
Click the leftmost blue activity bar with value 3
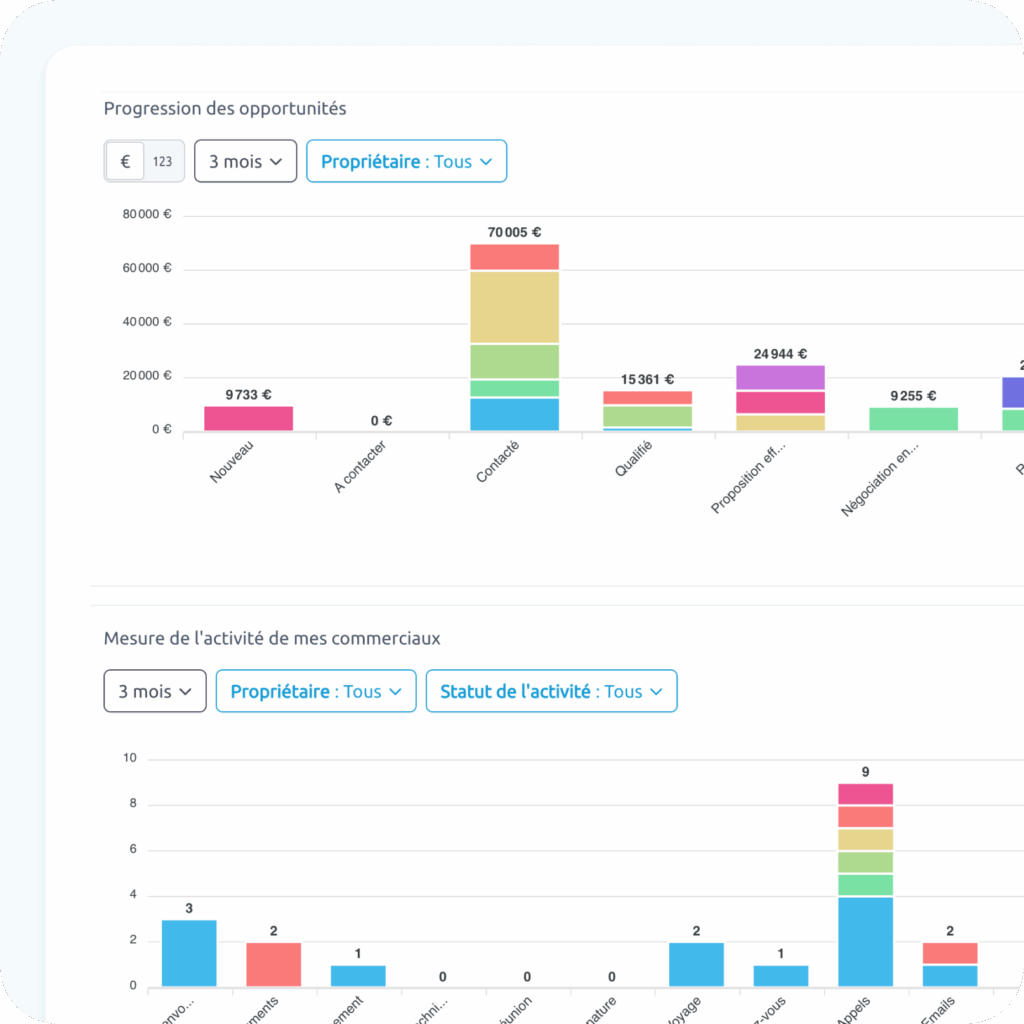tap(189, 952)
